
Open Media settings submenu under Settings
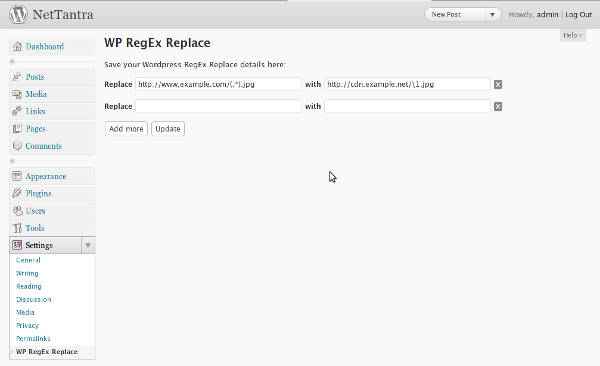tap(25, 312)
